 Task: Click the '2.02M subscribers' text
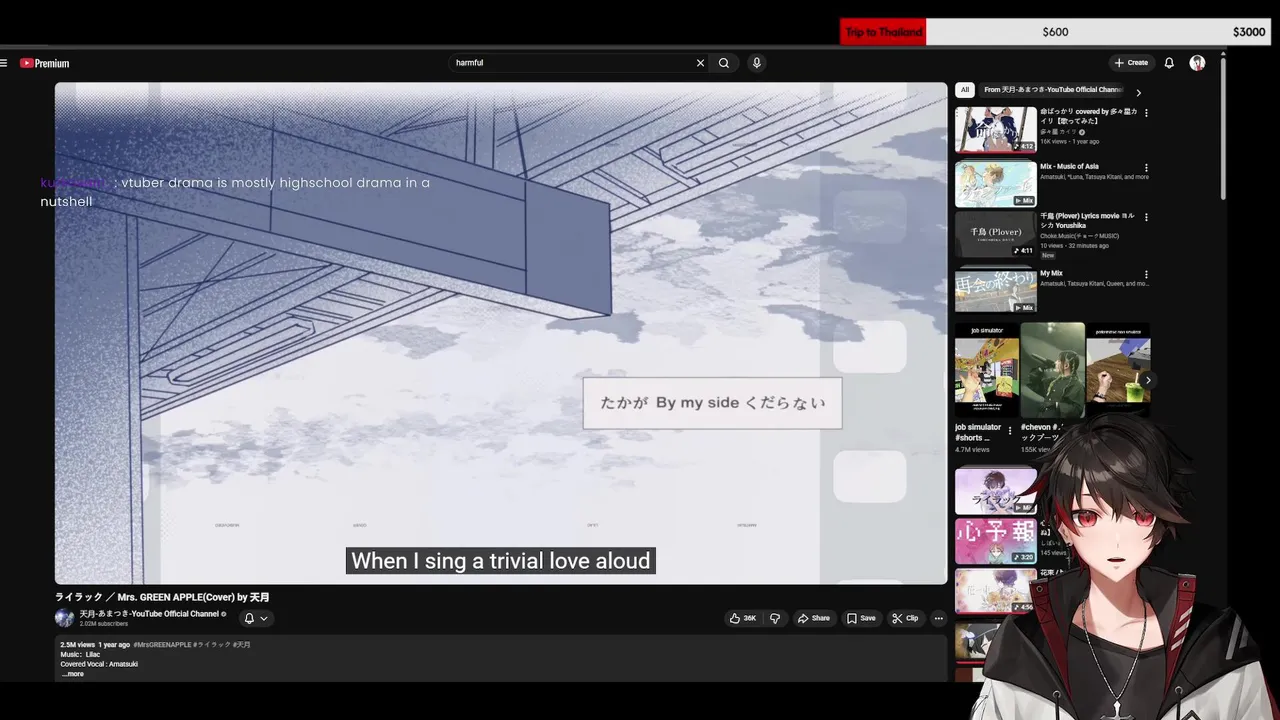point(104,624)
